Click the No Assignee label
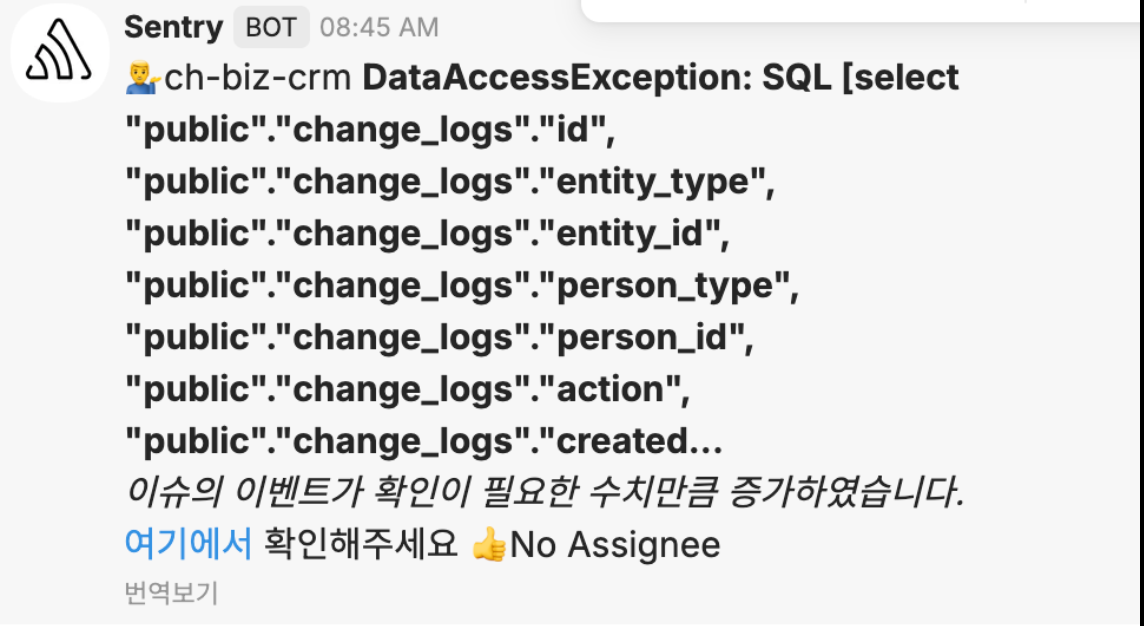 [615, 545]
